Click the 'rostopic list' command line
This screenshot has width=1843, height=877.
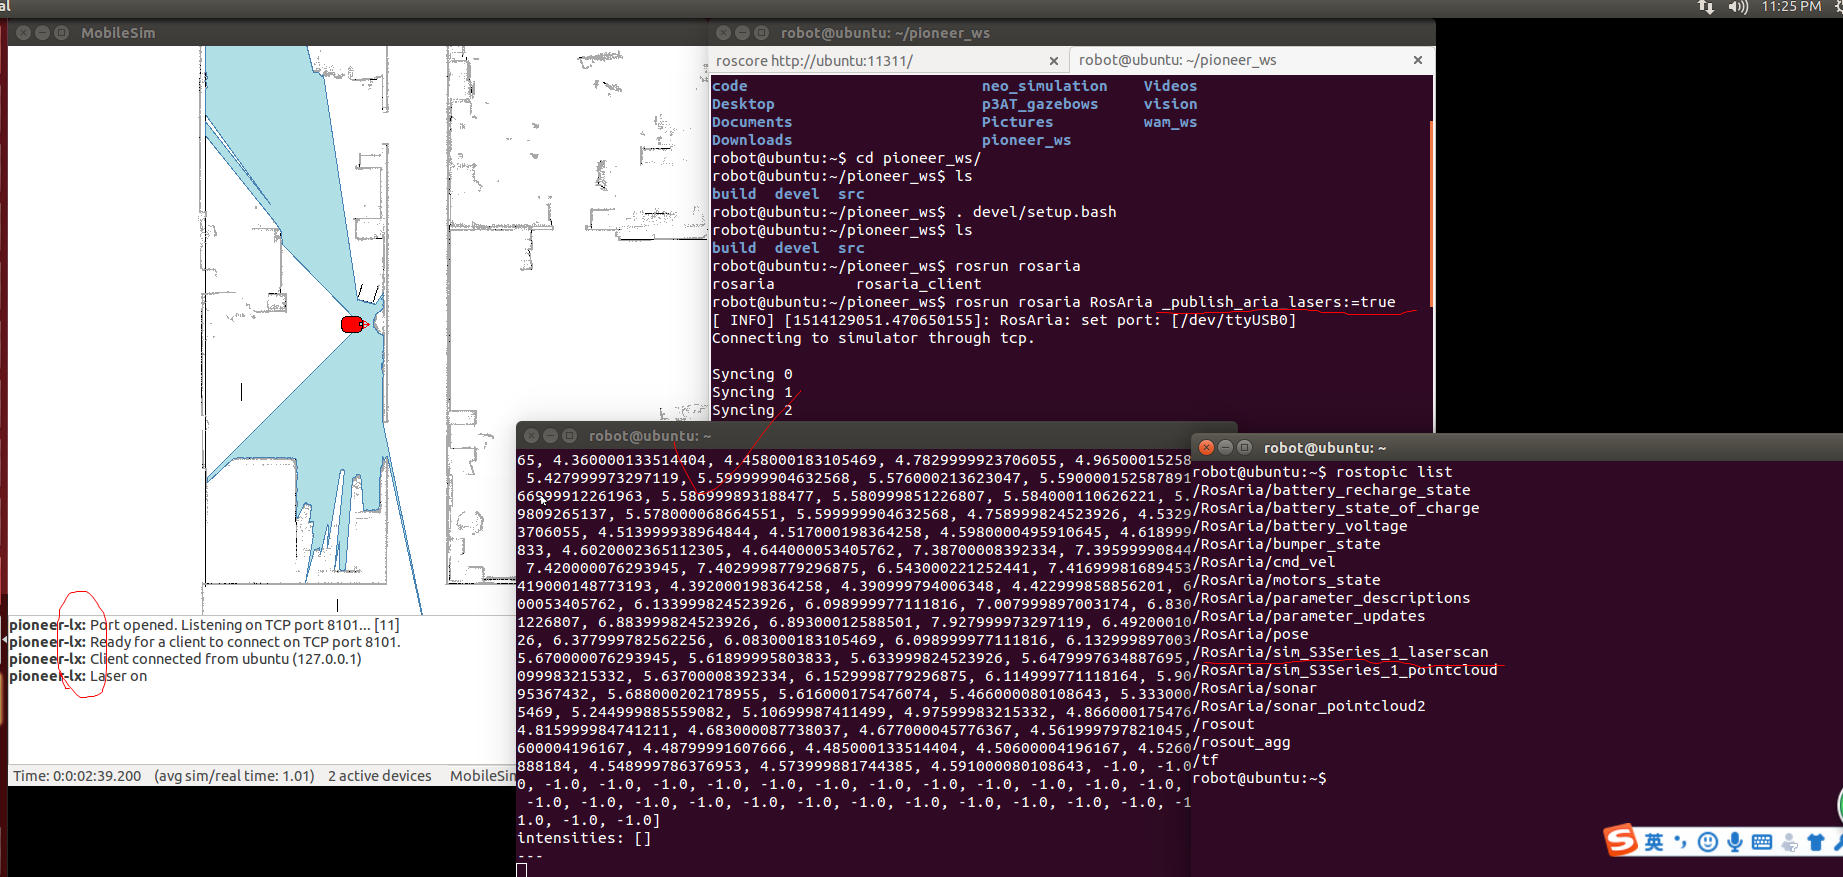[1323, 472]
